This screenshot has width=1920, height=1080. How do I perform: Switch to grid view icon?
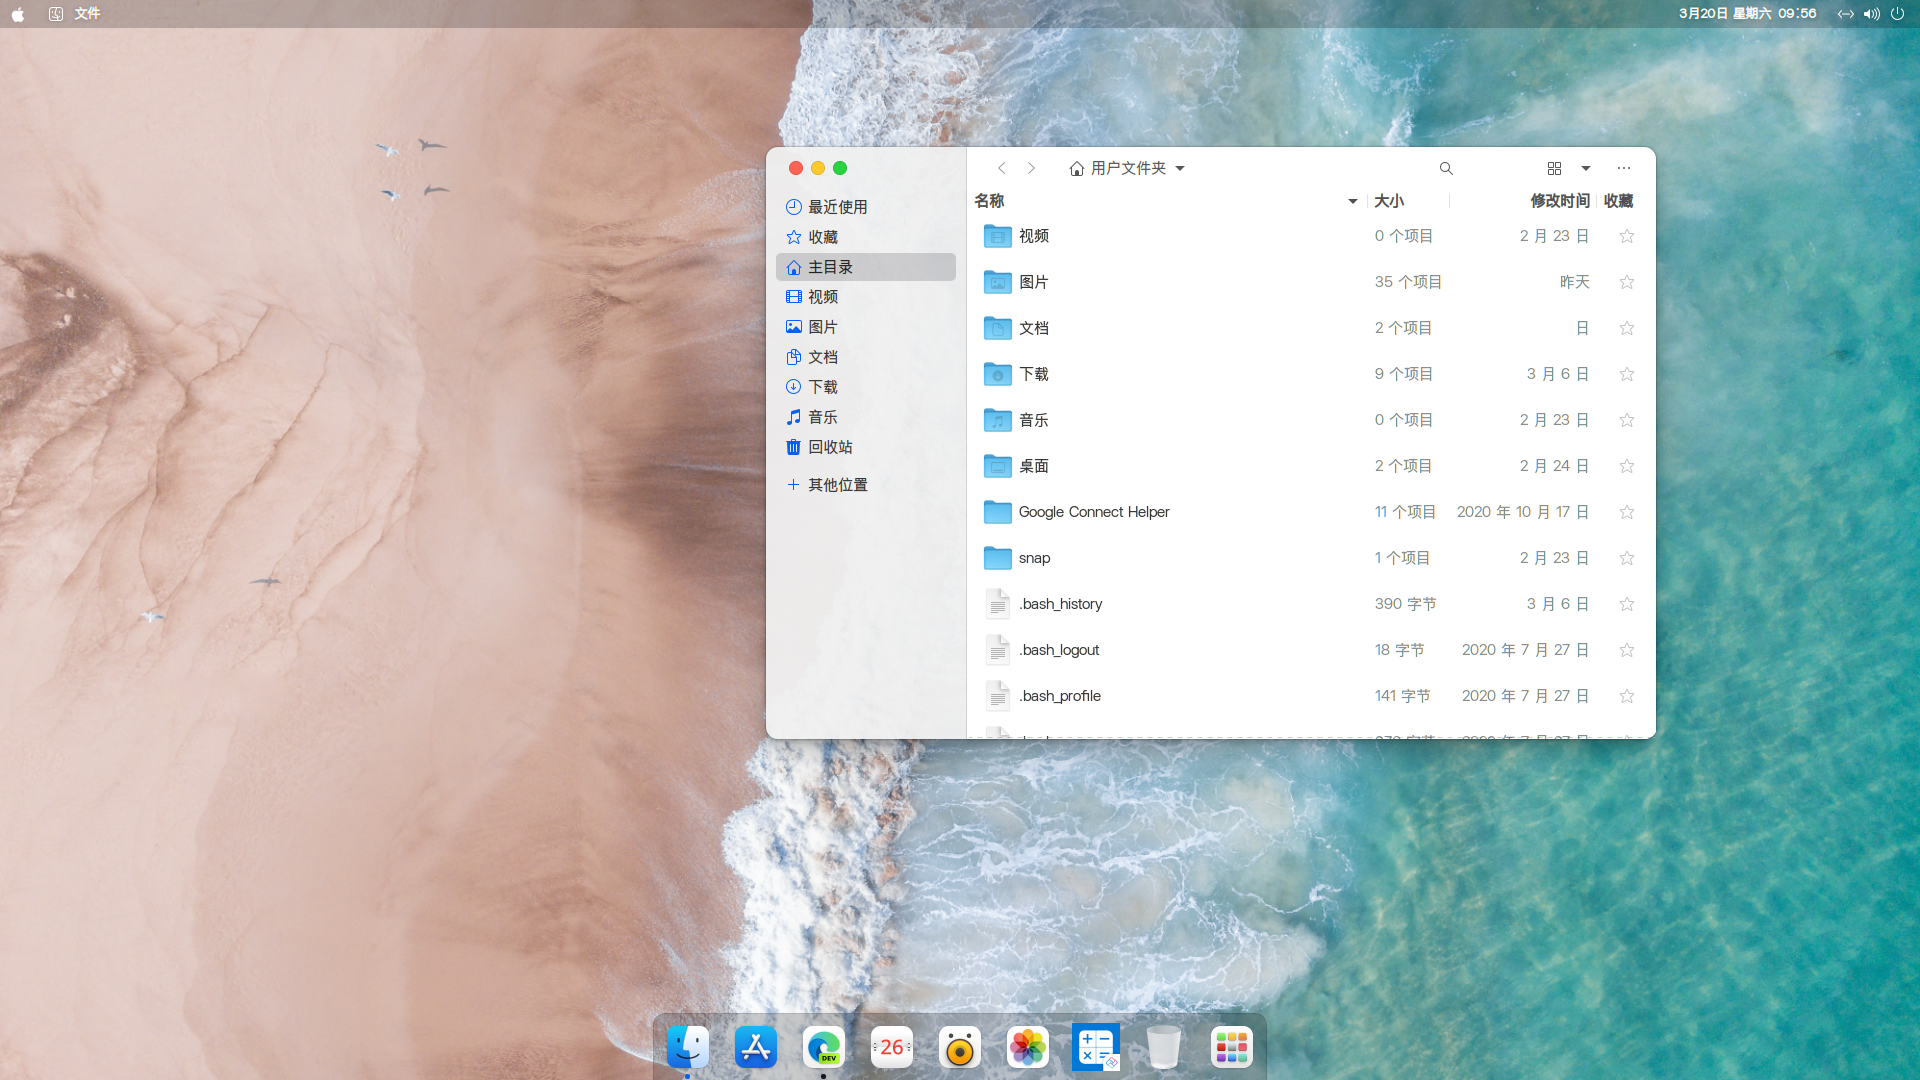[1554, 168]
